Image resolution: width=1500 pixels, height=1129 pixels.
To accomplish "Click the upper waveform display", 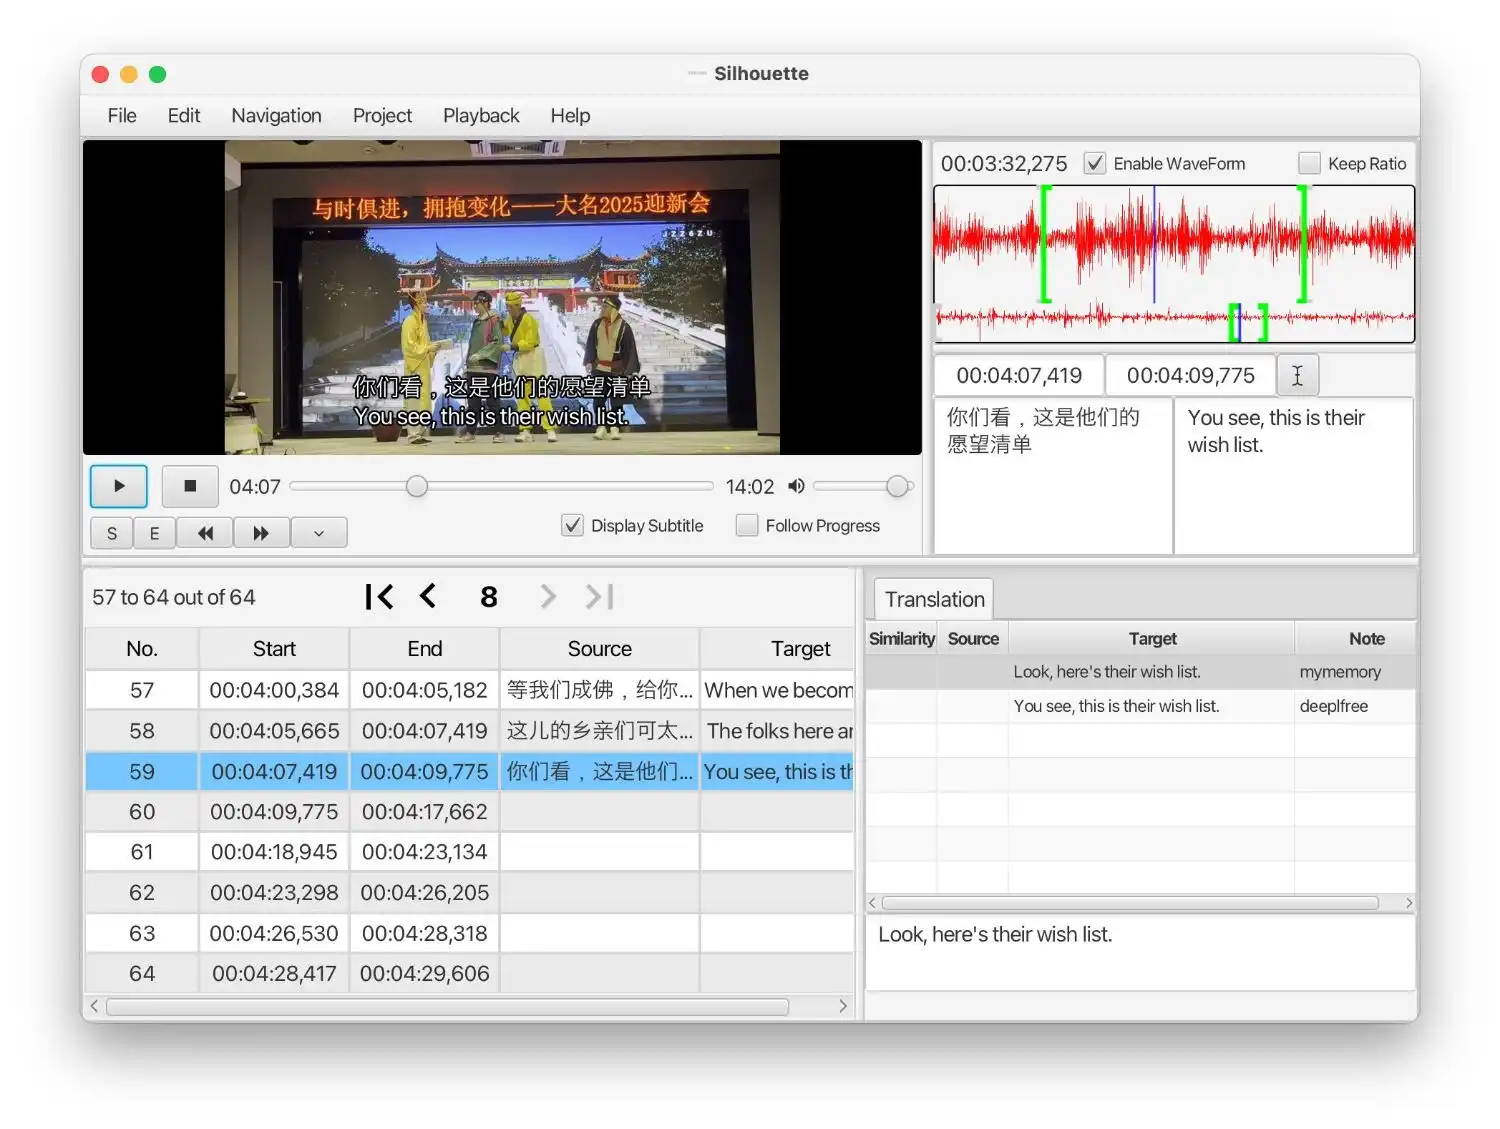I will [x=1174, y=243].
